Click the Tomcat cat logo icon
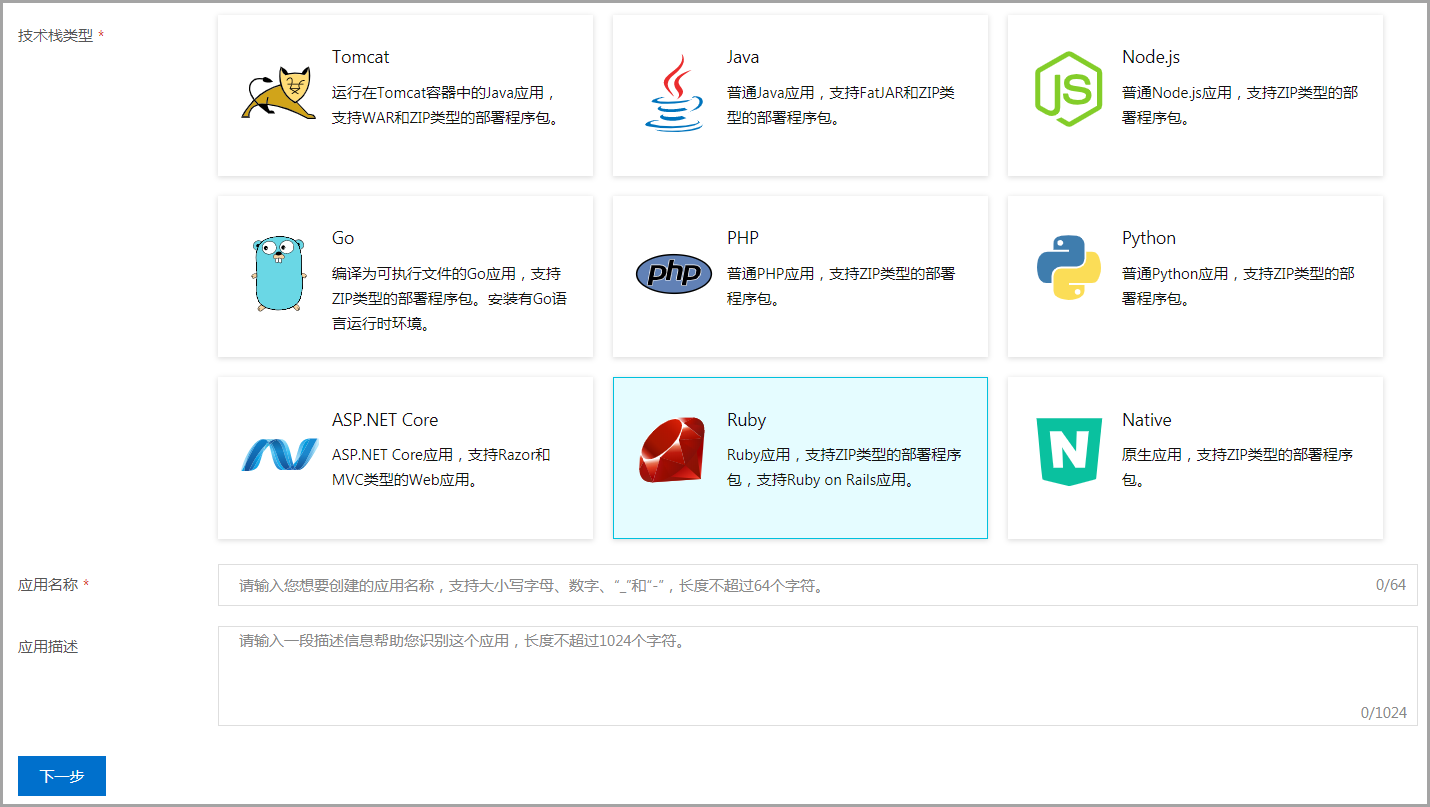Image resolution: width=1430 pixels, height=807 pixels. pos(278,94)
